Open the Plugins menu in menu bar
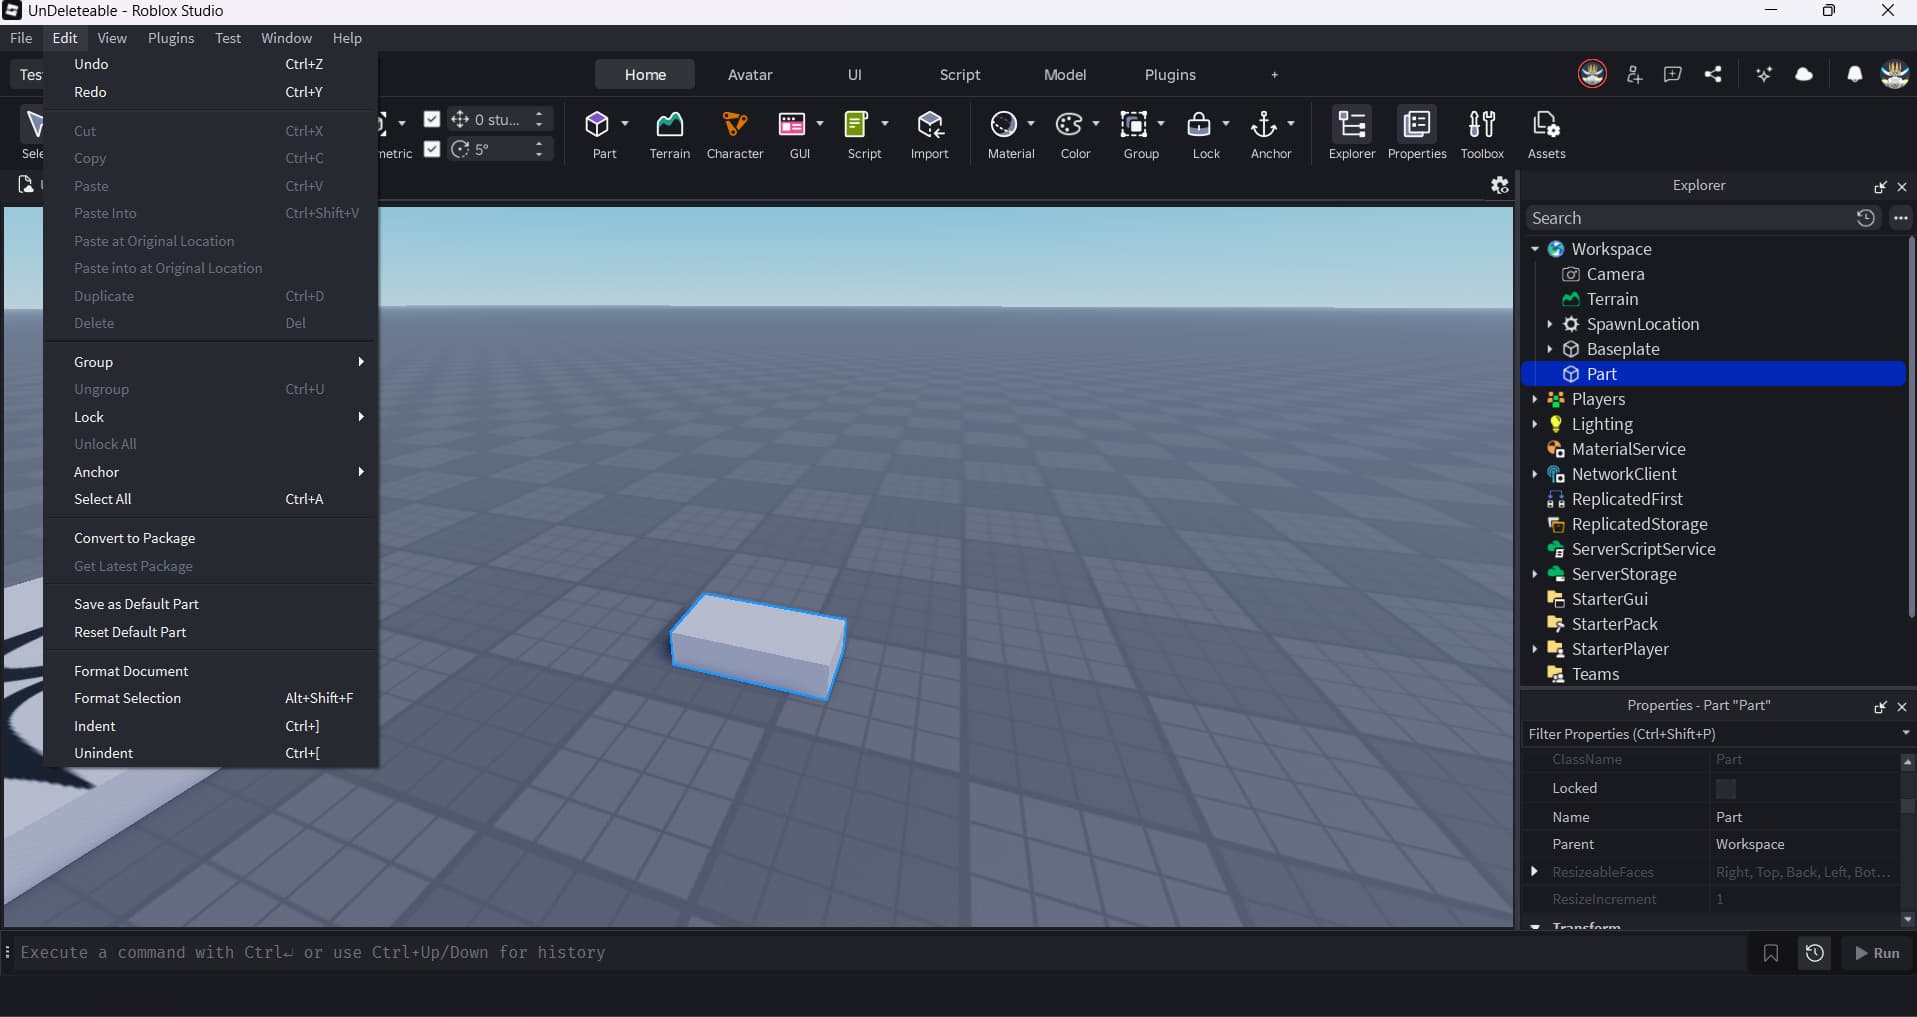Screen dimensions: 1917x1017 171,38
